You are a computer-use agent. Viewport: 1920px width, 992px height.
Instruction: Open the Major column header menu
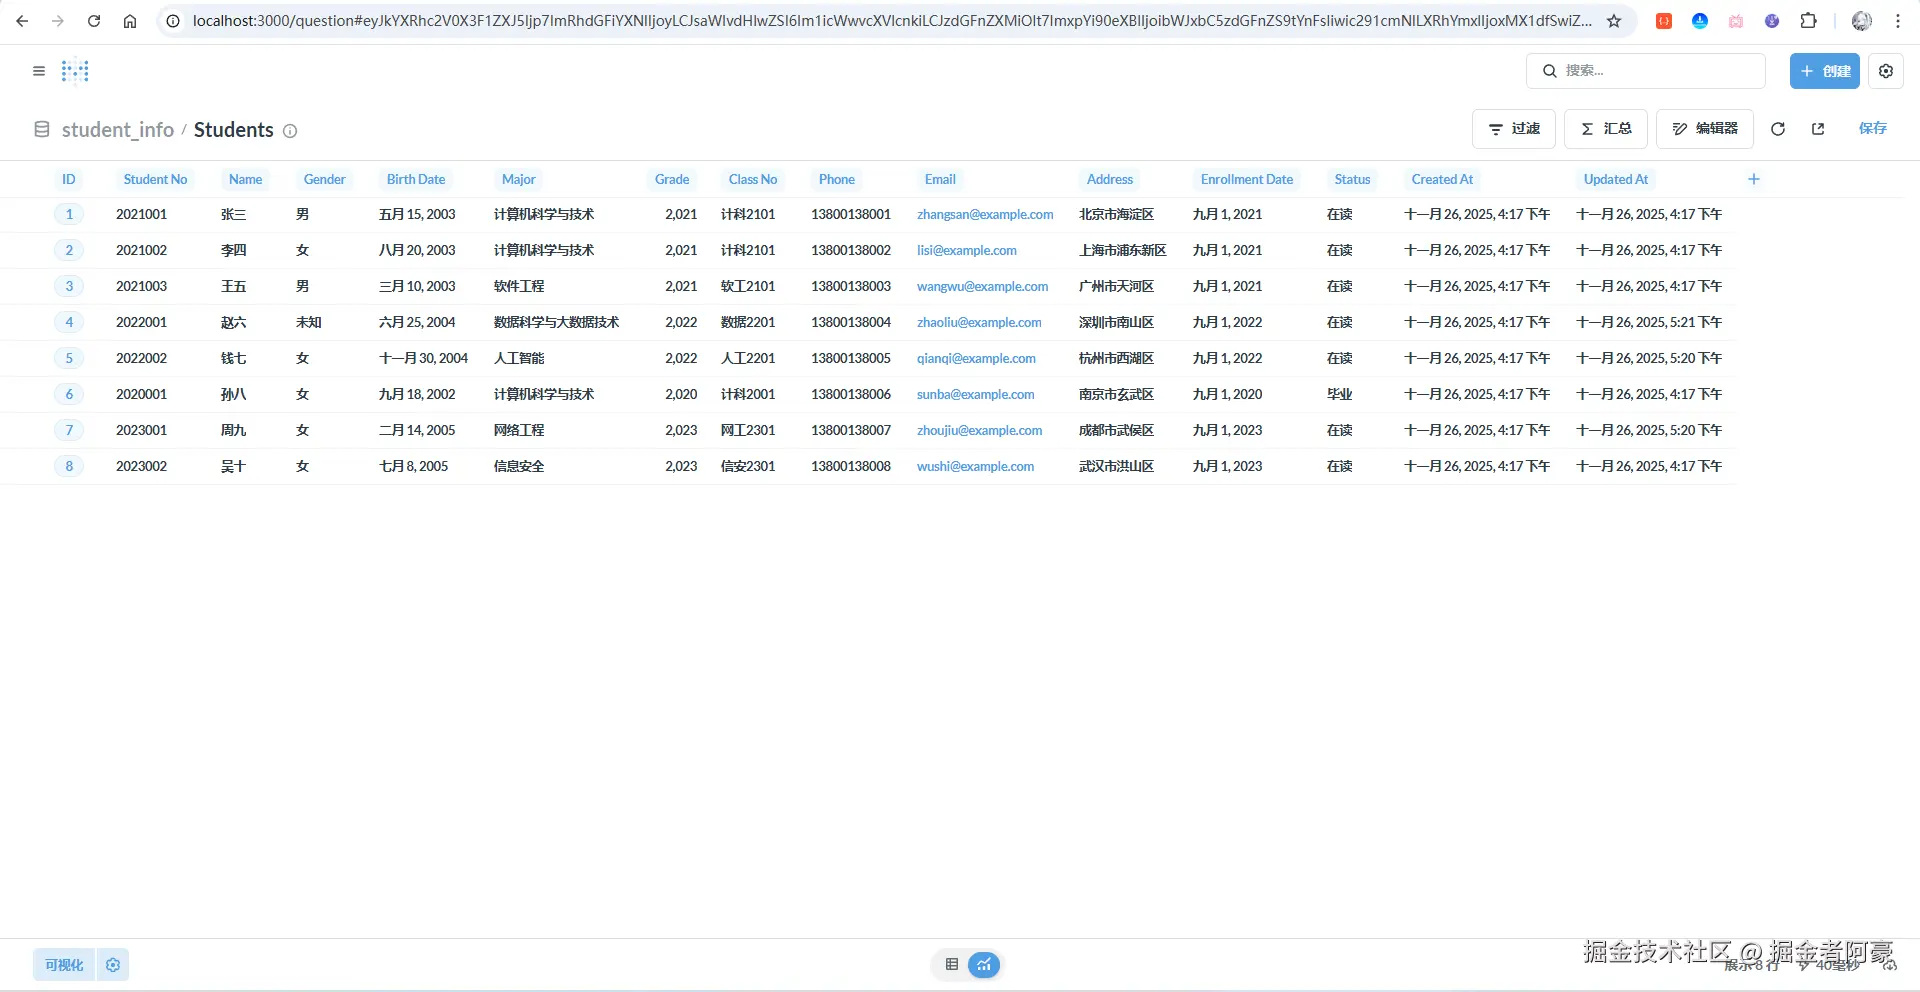pos(518,179)
